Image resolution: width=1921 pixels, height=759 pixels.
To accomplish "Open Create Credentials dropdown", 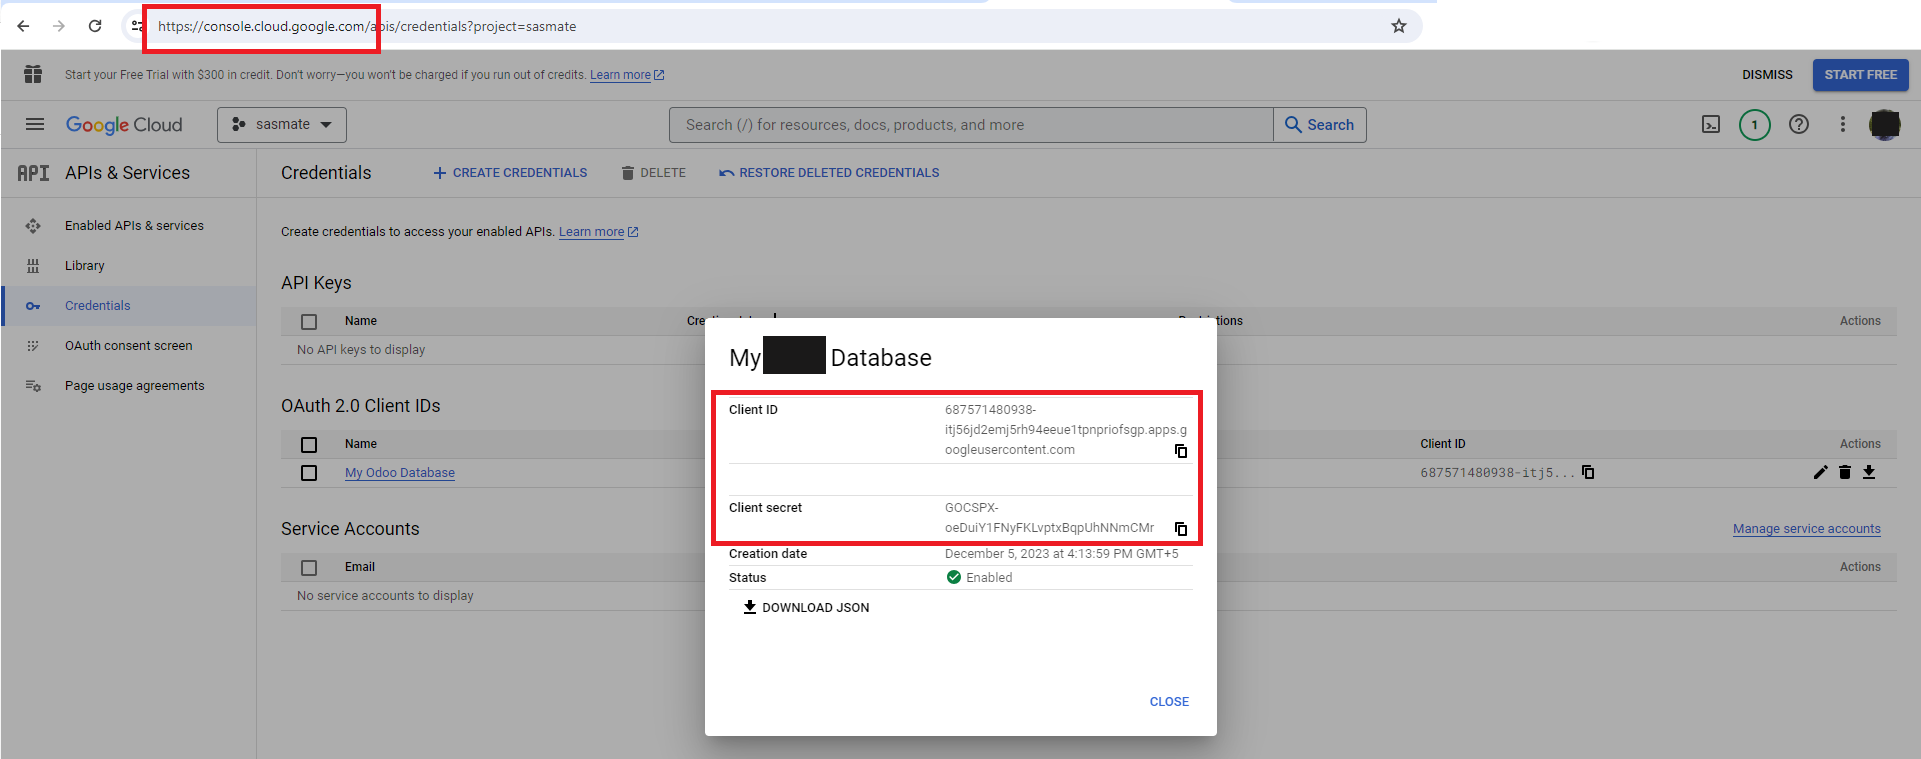I will pos(510,173).
